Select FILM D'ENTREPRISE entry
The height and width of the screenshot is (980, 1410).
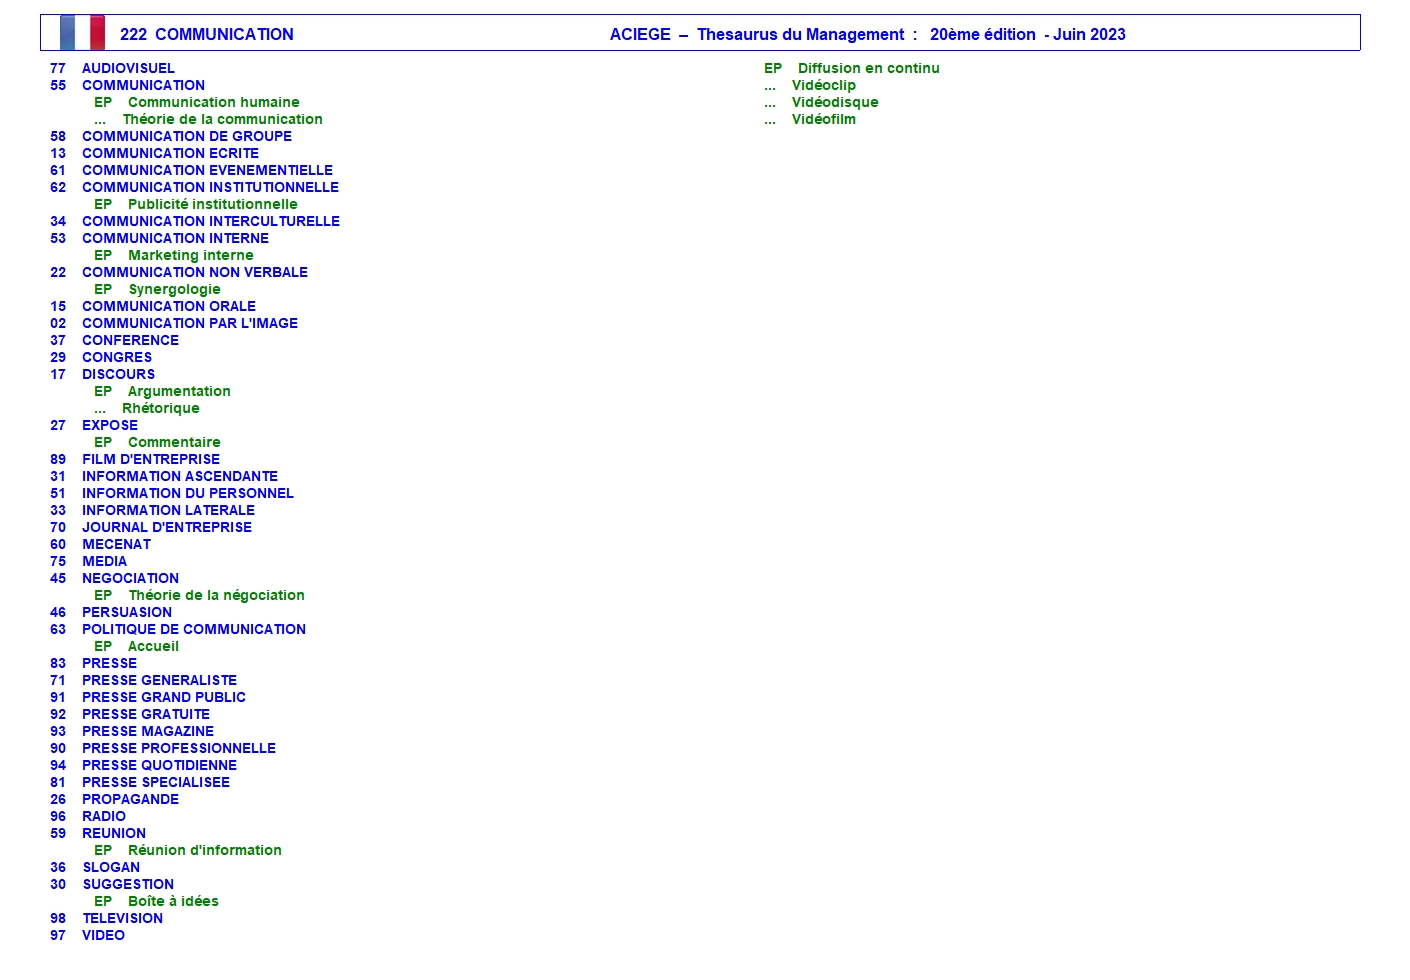[151, 459]
